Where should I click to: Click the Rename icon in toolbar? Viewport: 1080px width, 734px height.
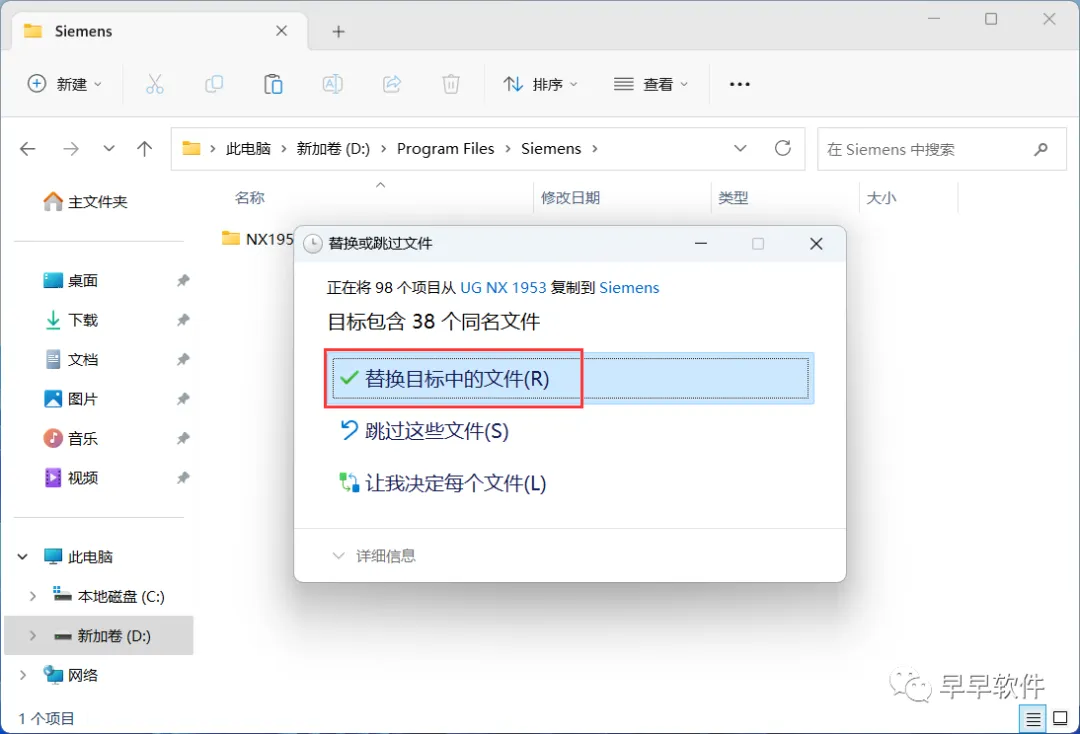[x=333, y=84]
